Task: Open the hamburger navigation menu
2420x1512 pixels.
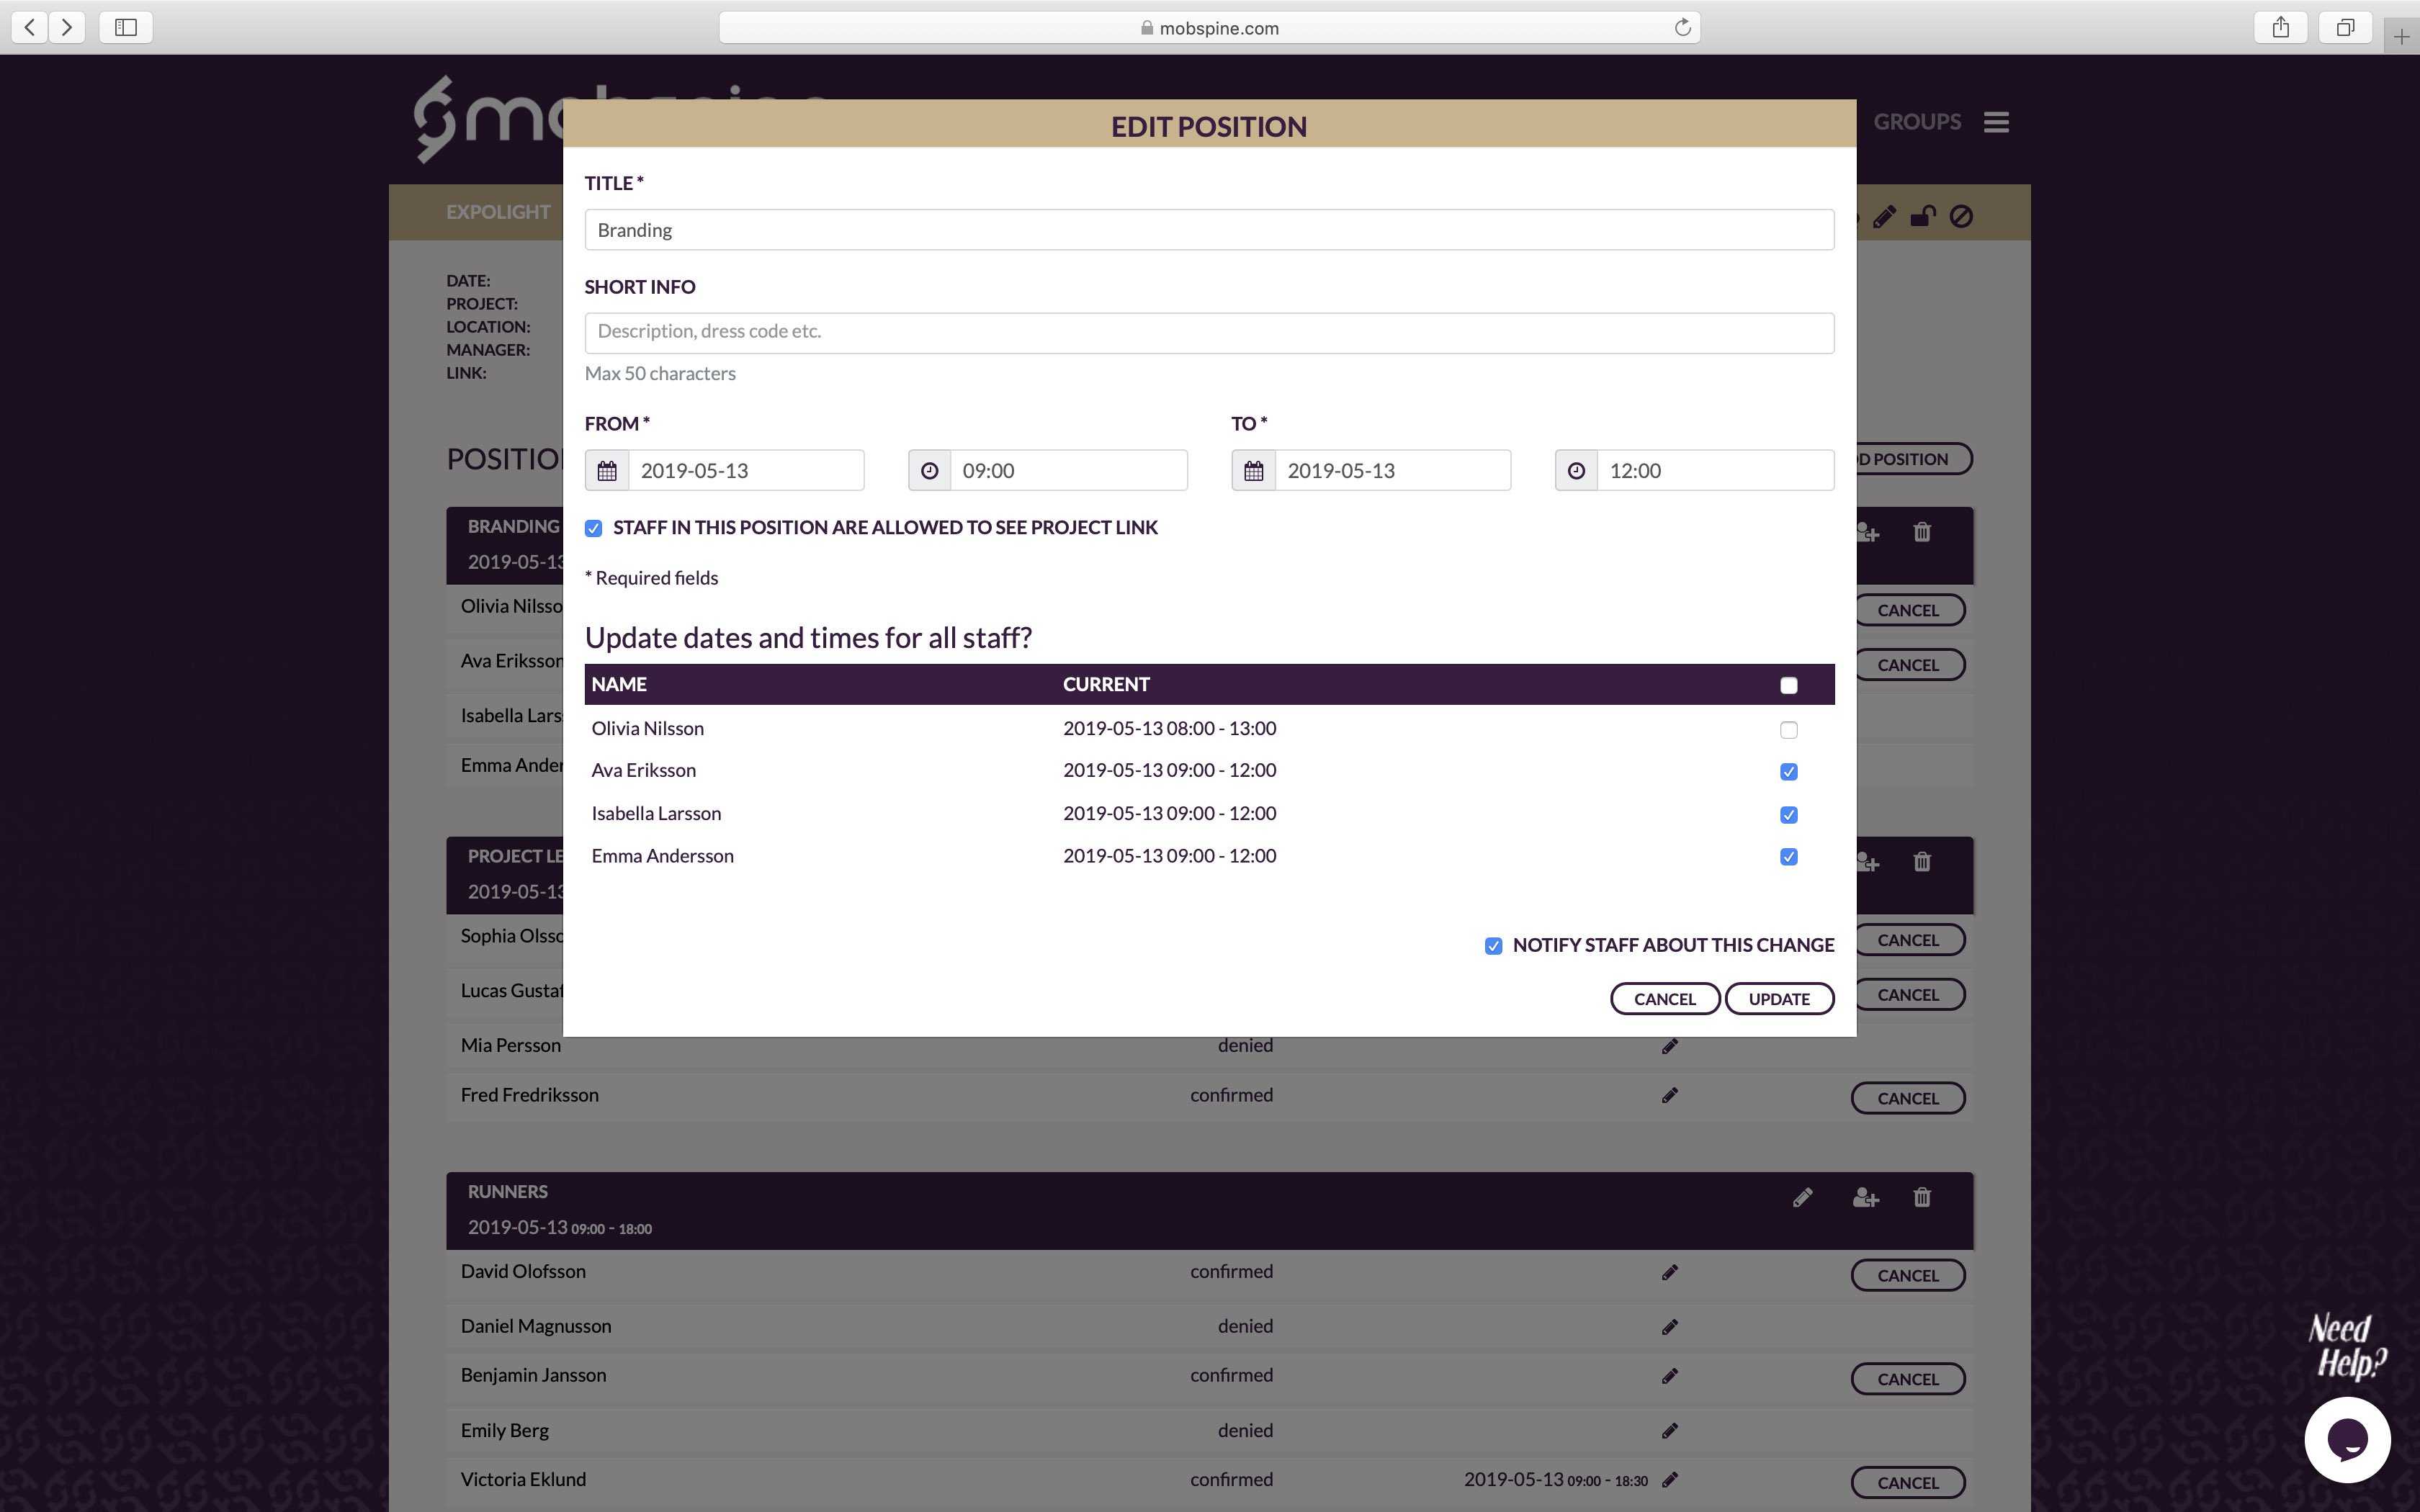Action: pyautogui.click(x=1996, y=121)
